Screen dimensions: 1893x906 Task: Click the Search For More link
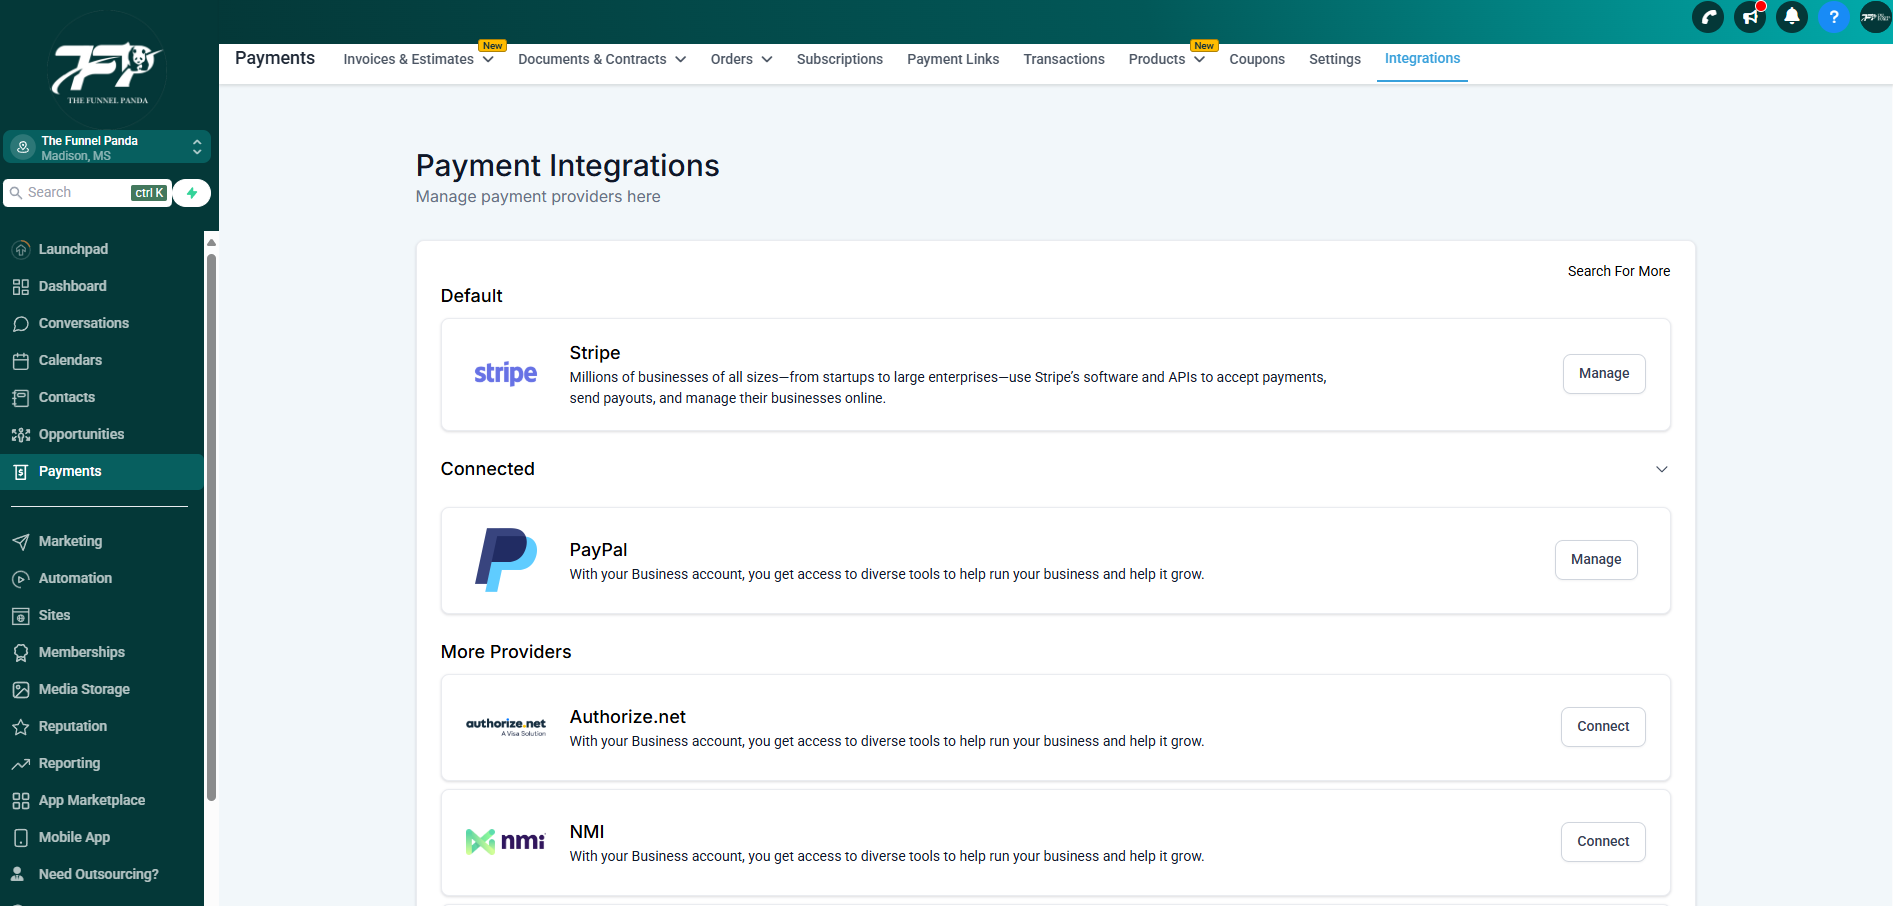[1618, 271]
